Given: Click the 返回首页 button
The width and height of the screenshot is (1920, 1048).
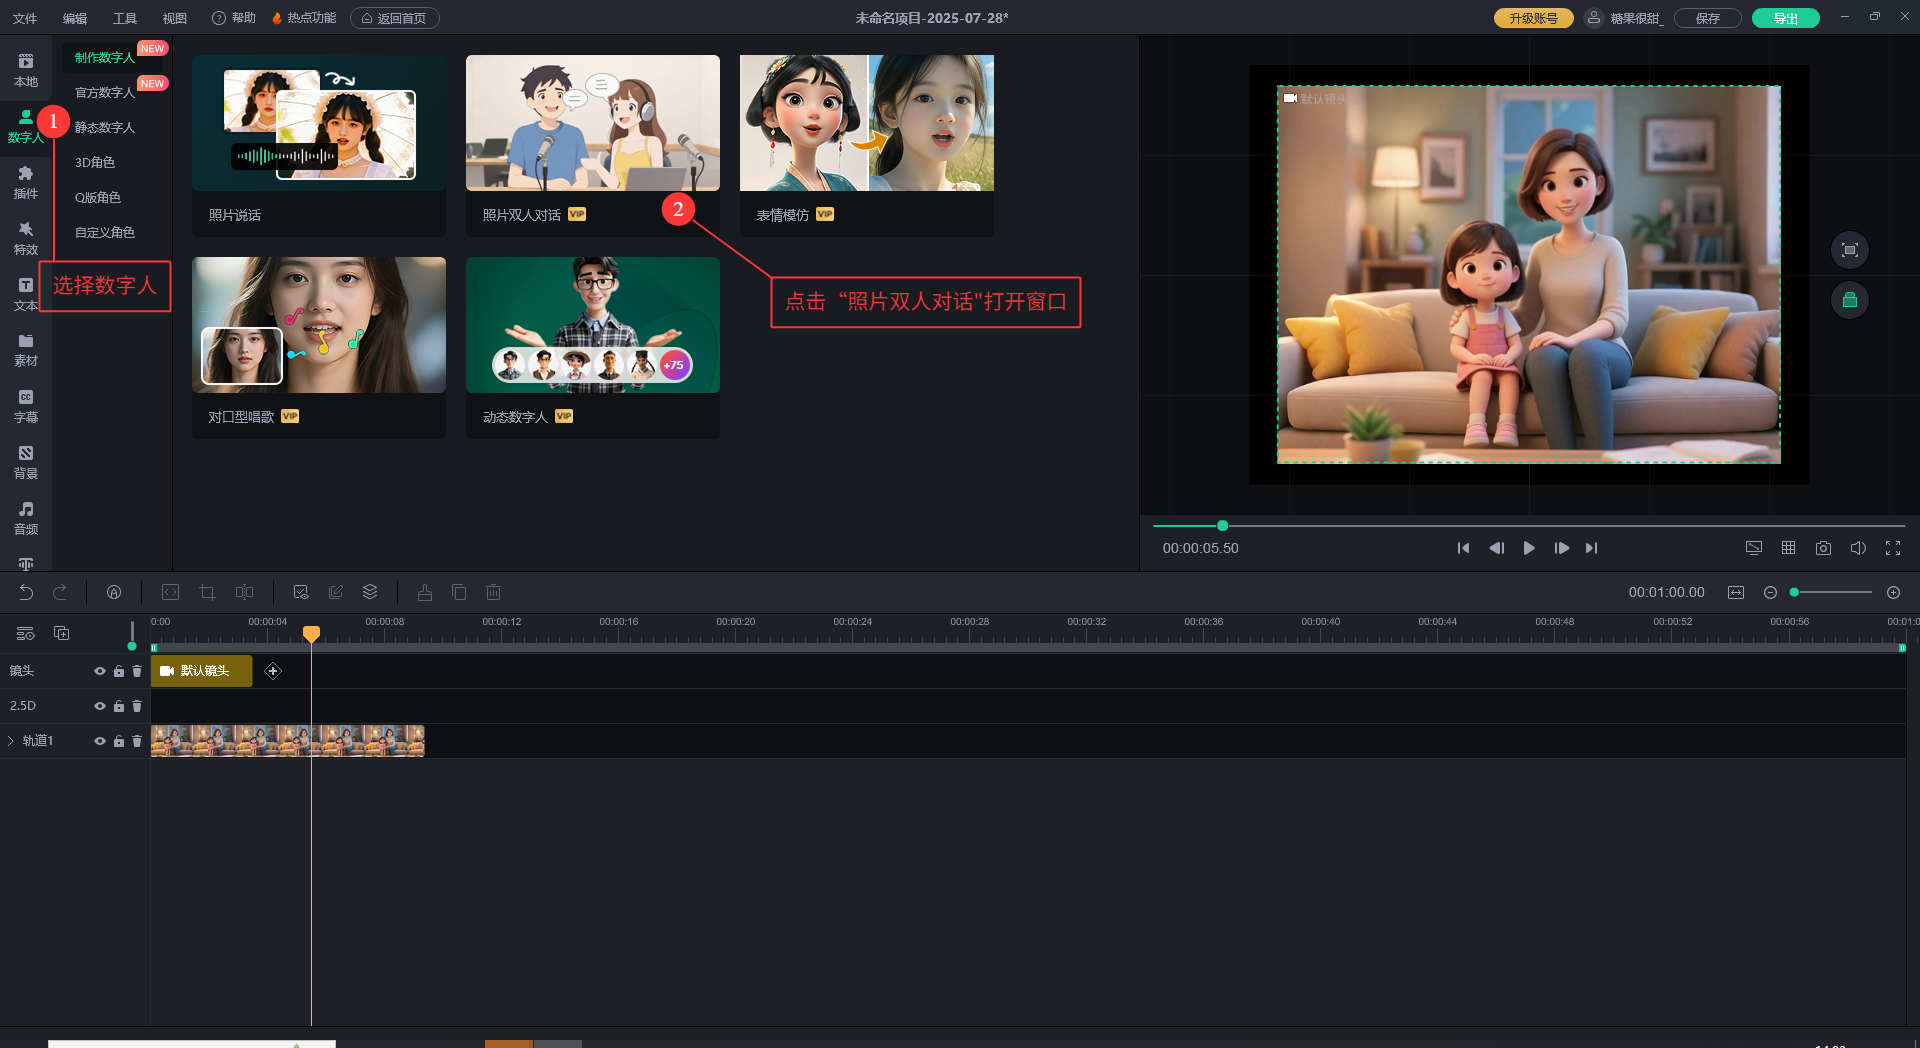Looking at the screenshot, I should [395, 18].
